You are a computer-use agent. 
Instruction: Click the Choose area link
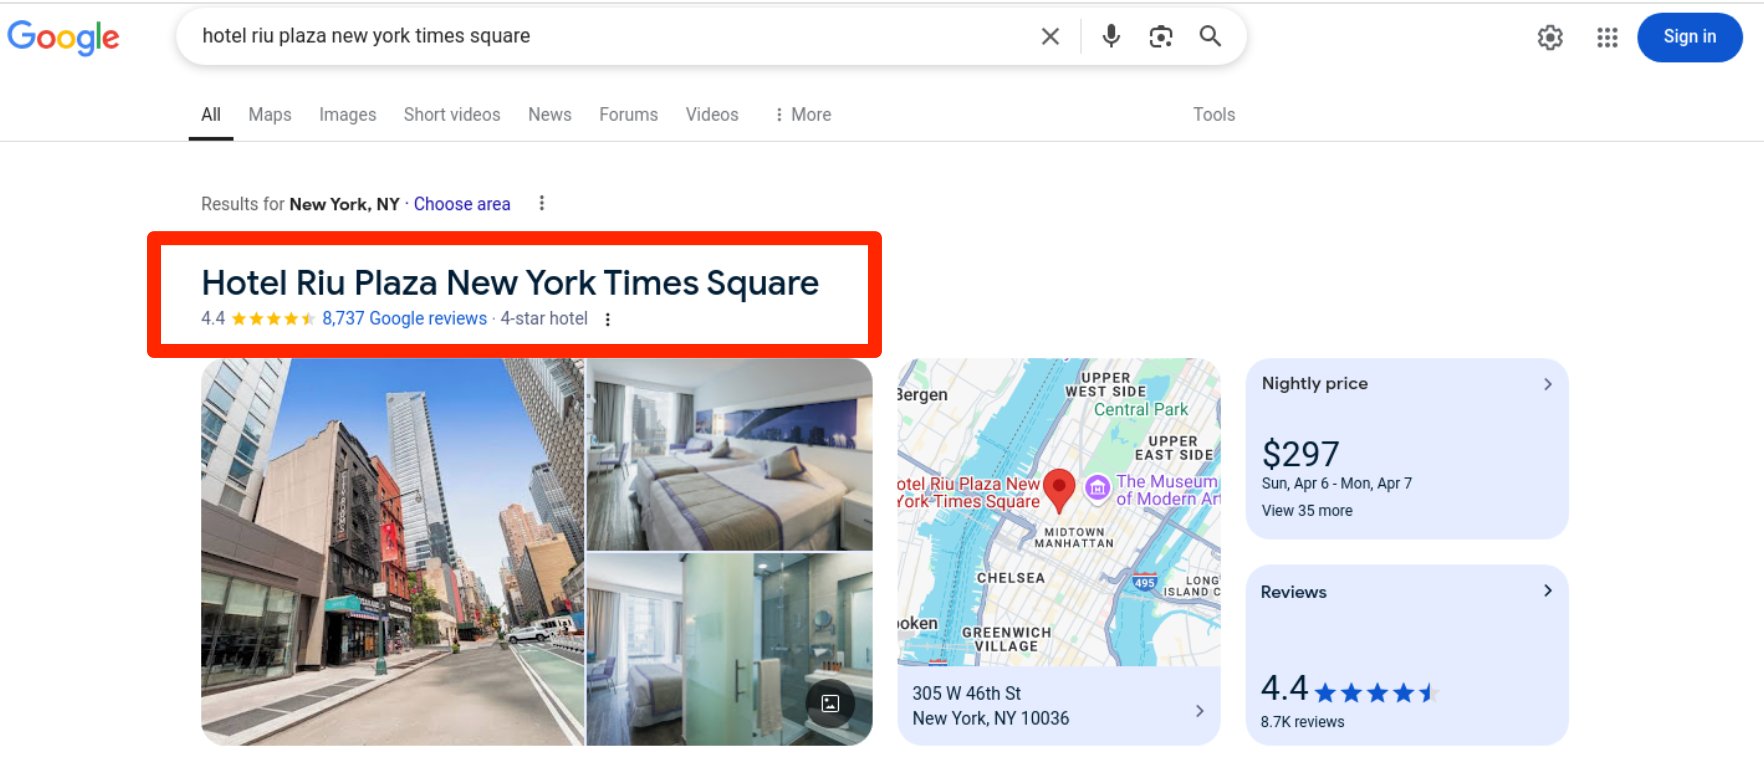pyautogui.click(x=461, y=204)
